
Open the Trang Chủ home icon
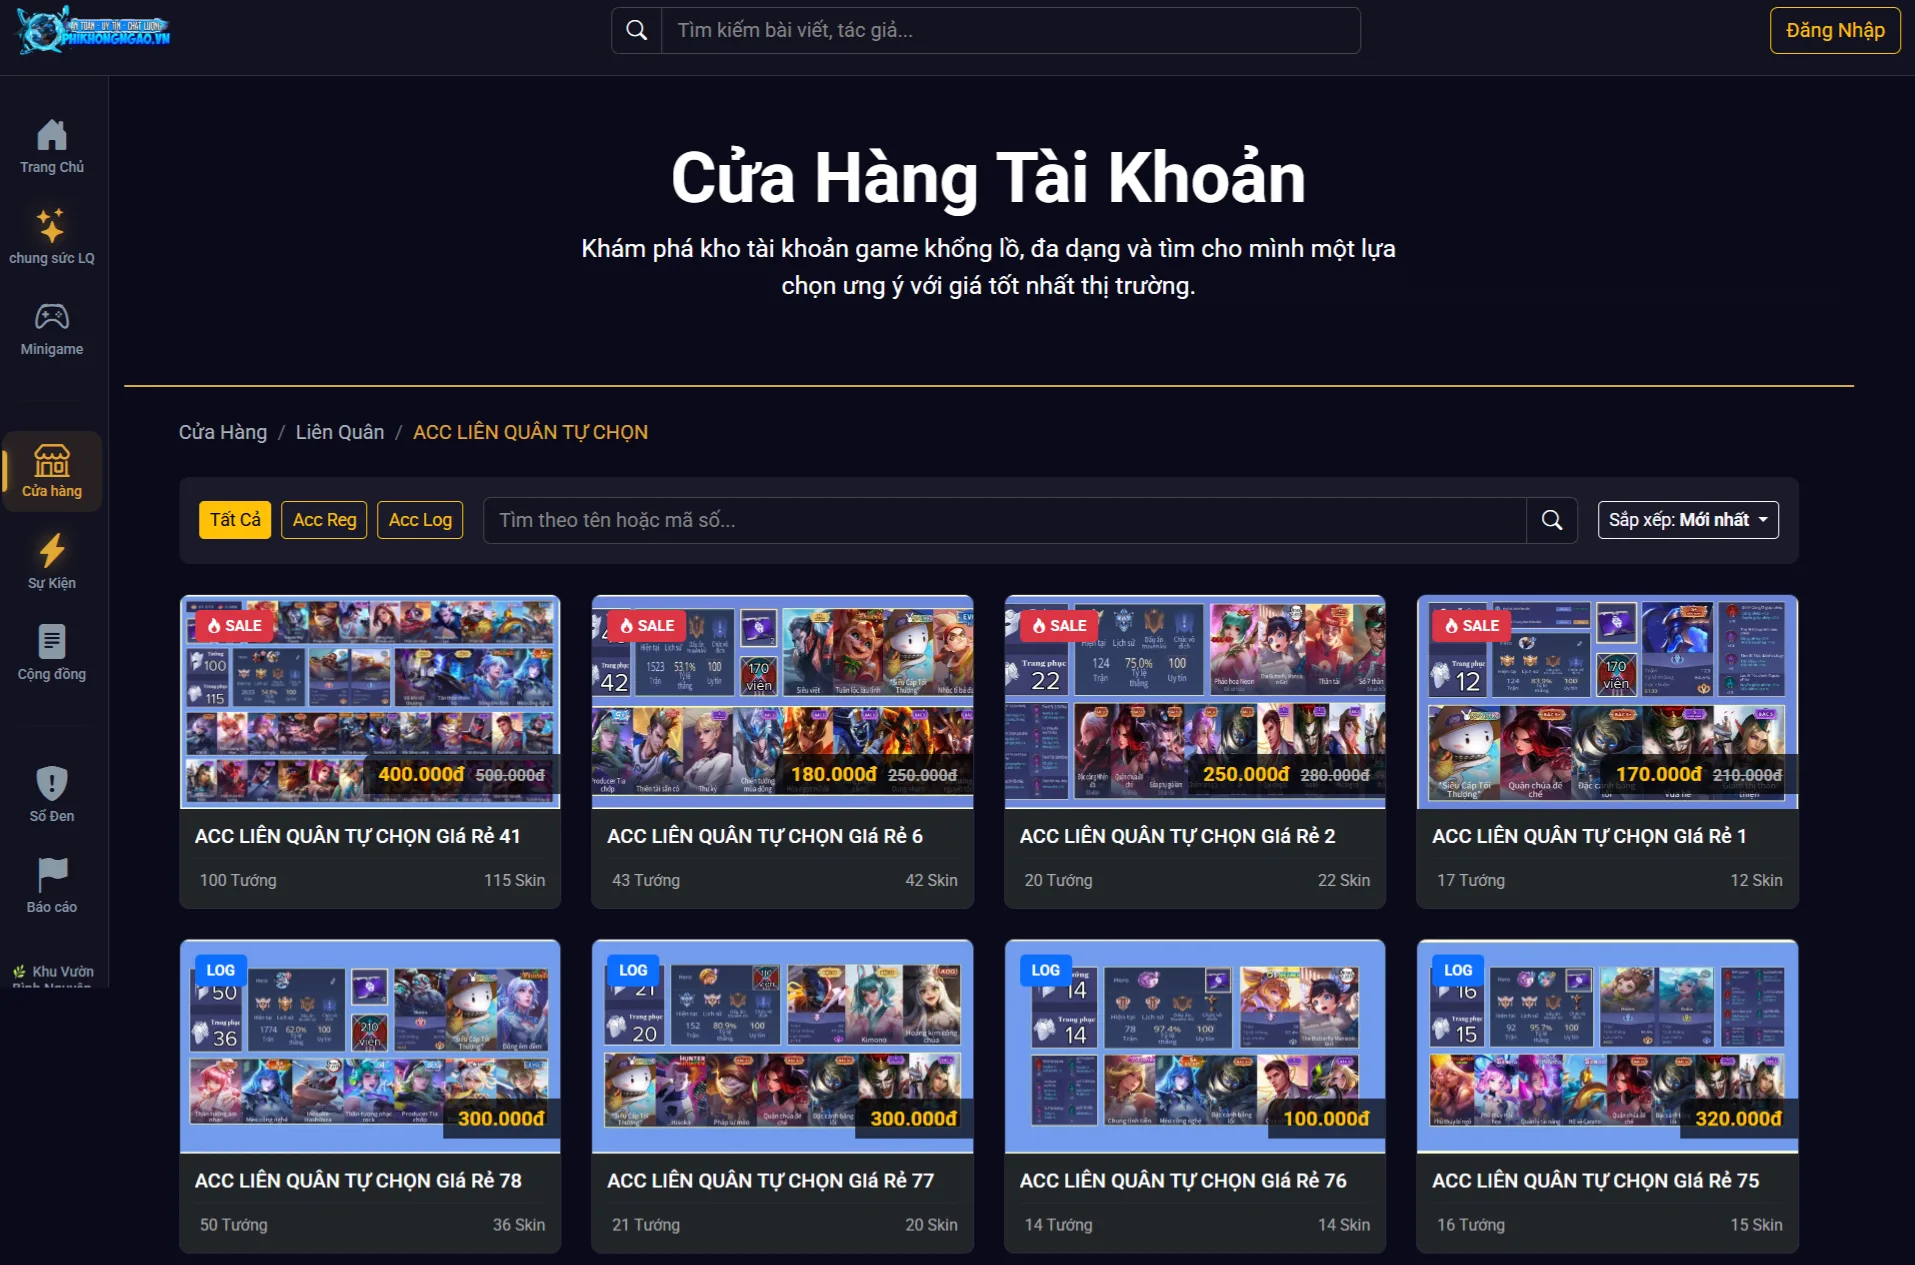pyautogui.click(x=51, y=135)
